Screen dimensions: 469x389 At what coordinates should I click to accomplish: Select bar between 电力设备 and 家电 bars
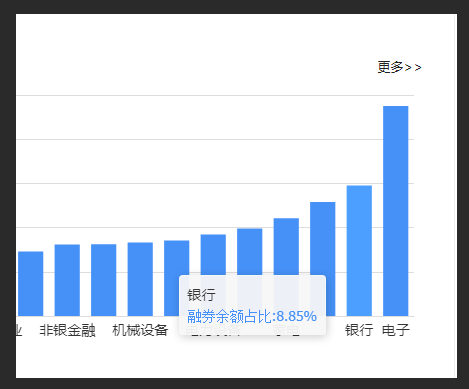(x=250, y=252)
